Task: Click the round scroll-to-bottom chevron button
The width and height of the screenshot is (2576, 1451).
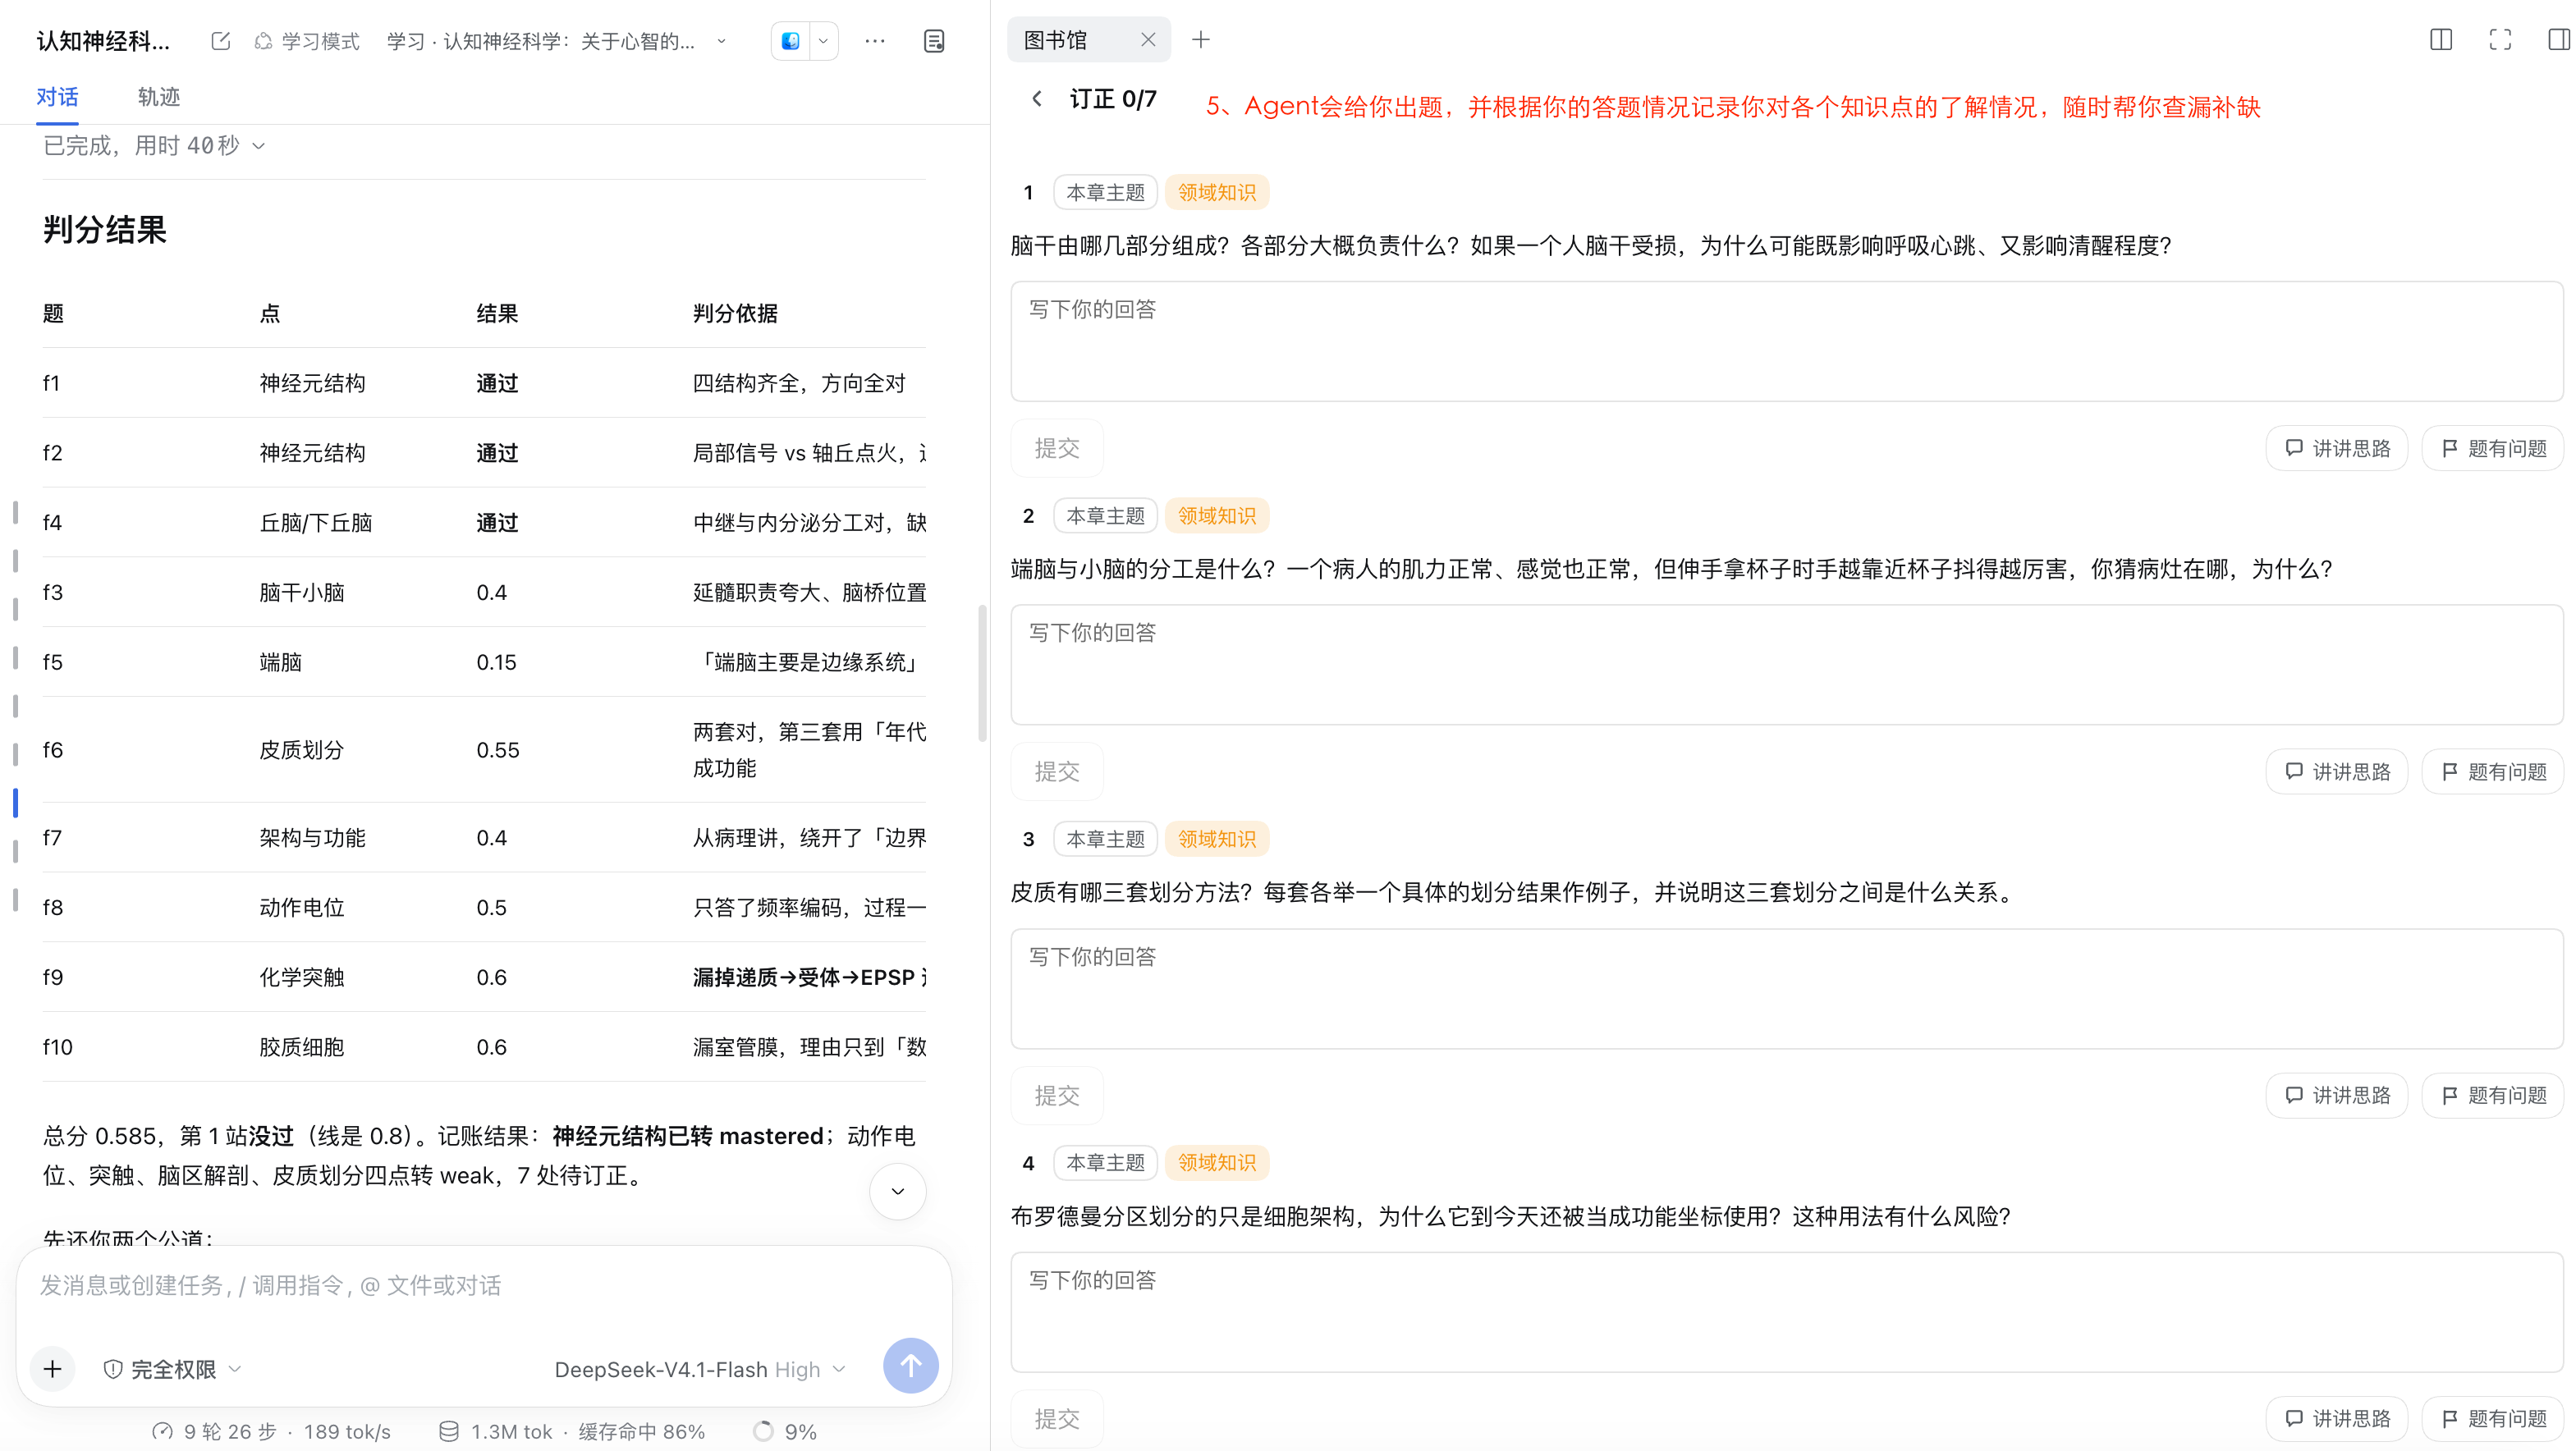Action: [898, 1191]
